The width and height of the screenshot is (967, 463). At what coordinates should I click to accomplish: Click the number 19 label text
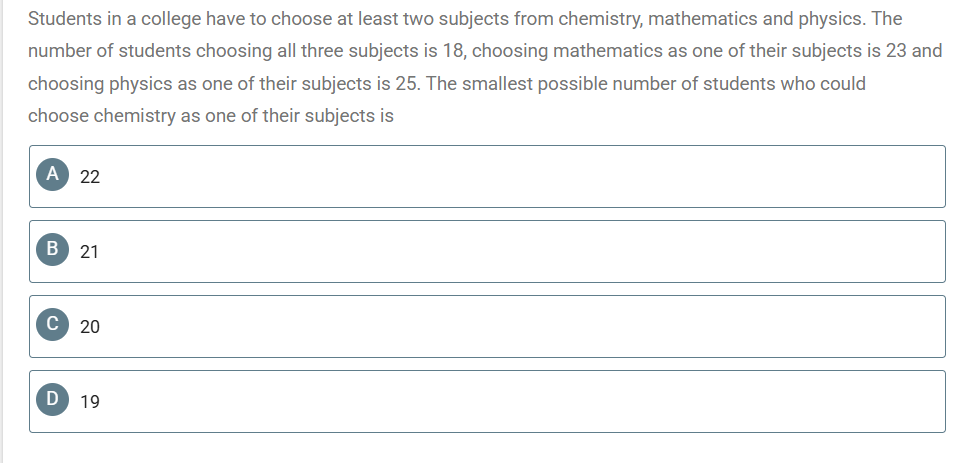pos(90,402)
